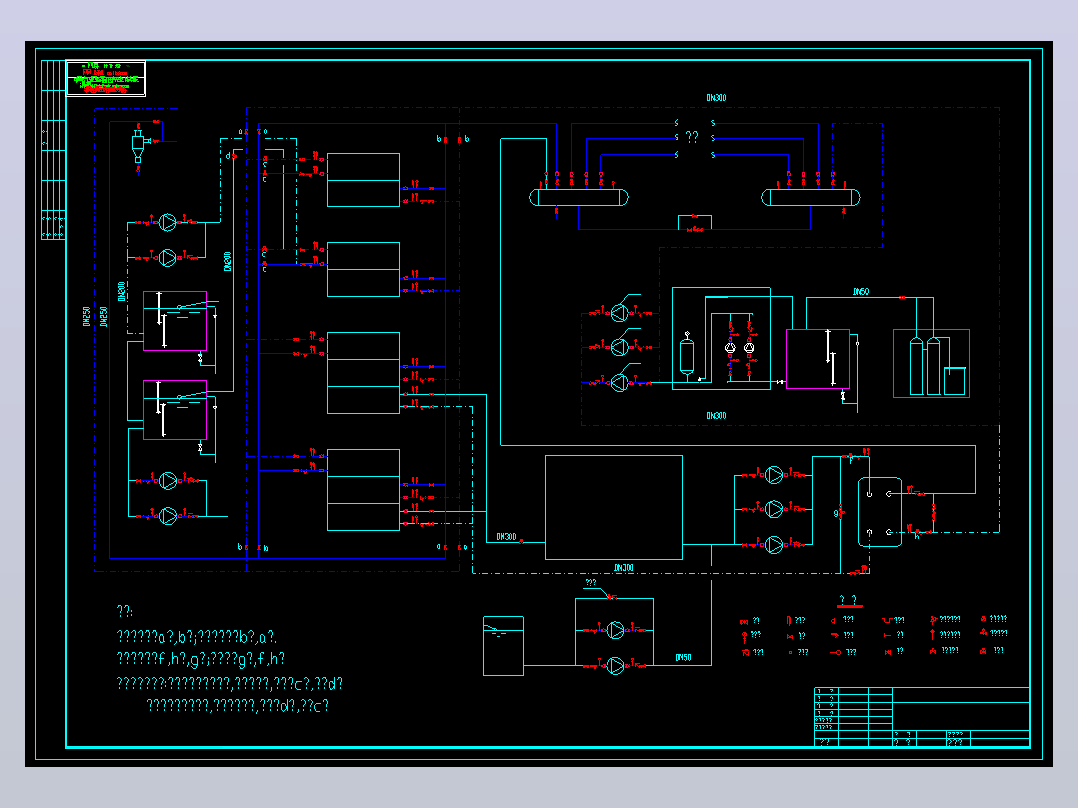Select the upper magenta expansion tank
1078x808 pixels.
coord(175,321)
